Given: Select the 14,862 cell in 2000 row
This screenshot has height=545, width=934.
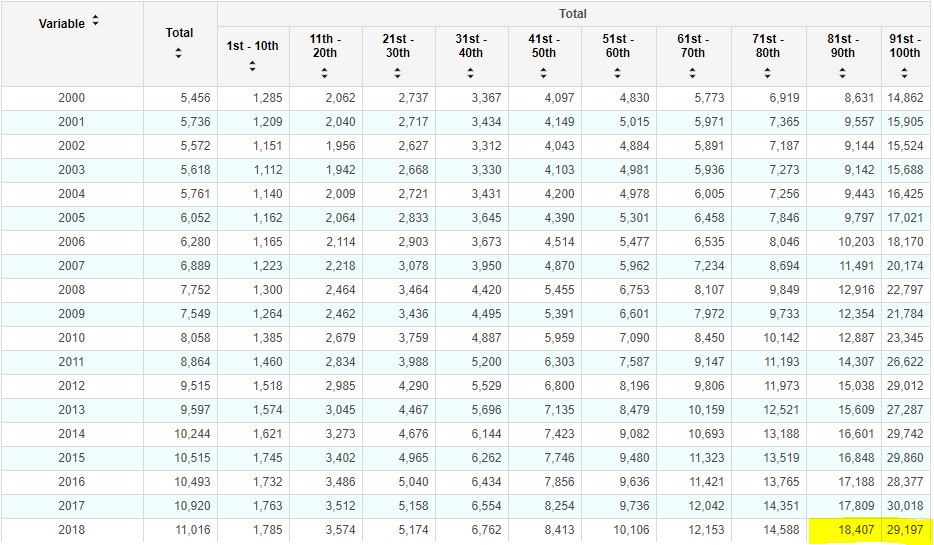Looking at the screenshot, I should (x=904, y=98).
